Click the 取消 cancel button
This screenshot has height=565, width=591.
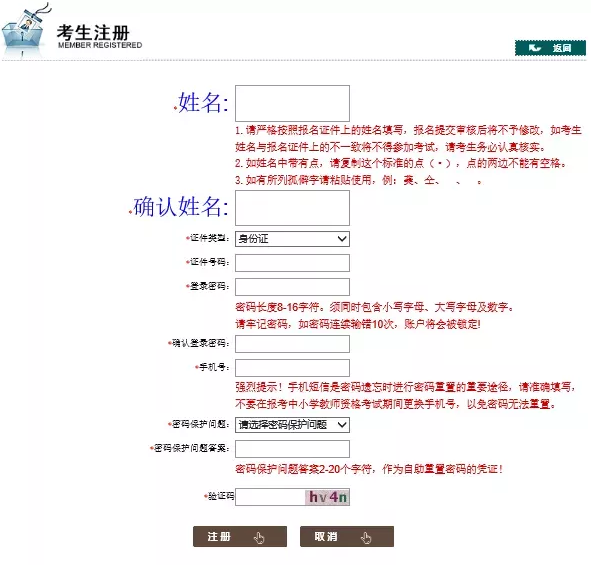tap(347, 537)
